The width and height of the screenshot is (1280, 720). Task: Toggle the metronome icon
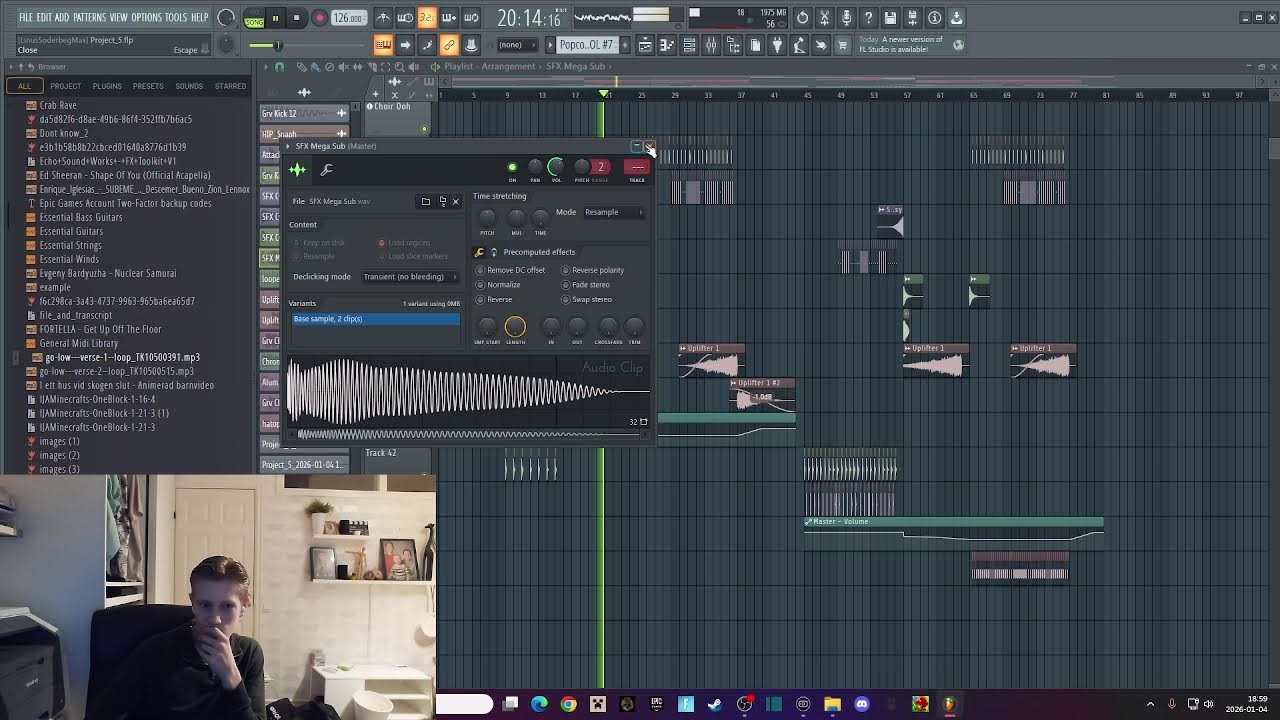point(383,18)
